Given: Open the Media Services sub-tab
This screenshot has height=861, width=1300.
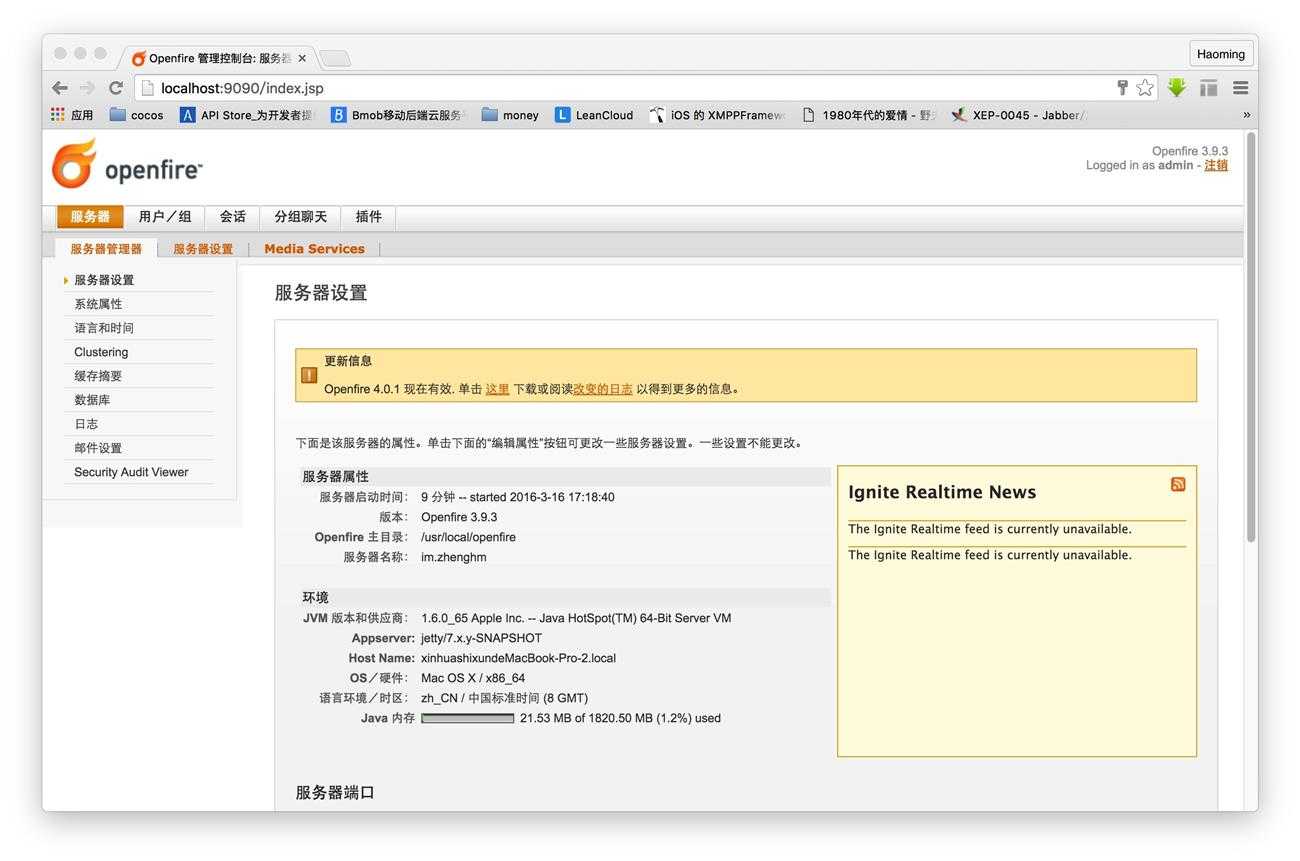Looking at the screenshot, I should point(314,249).
